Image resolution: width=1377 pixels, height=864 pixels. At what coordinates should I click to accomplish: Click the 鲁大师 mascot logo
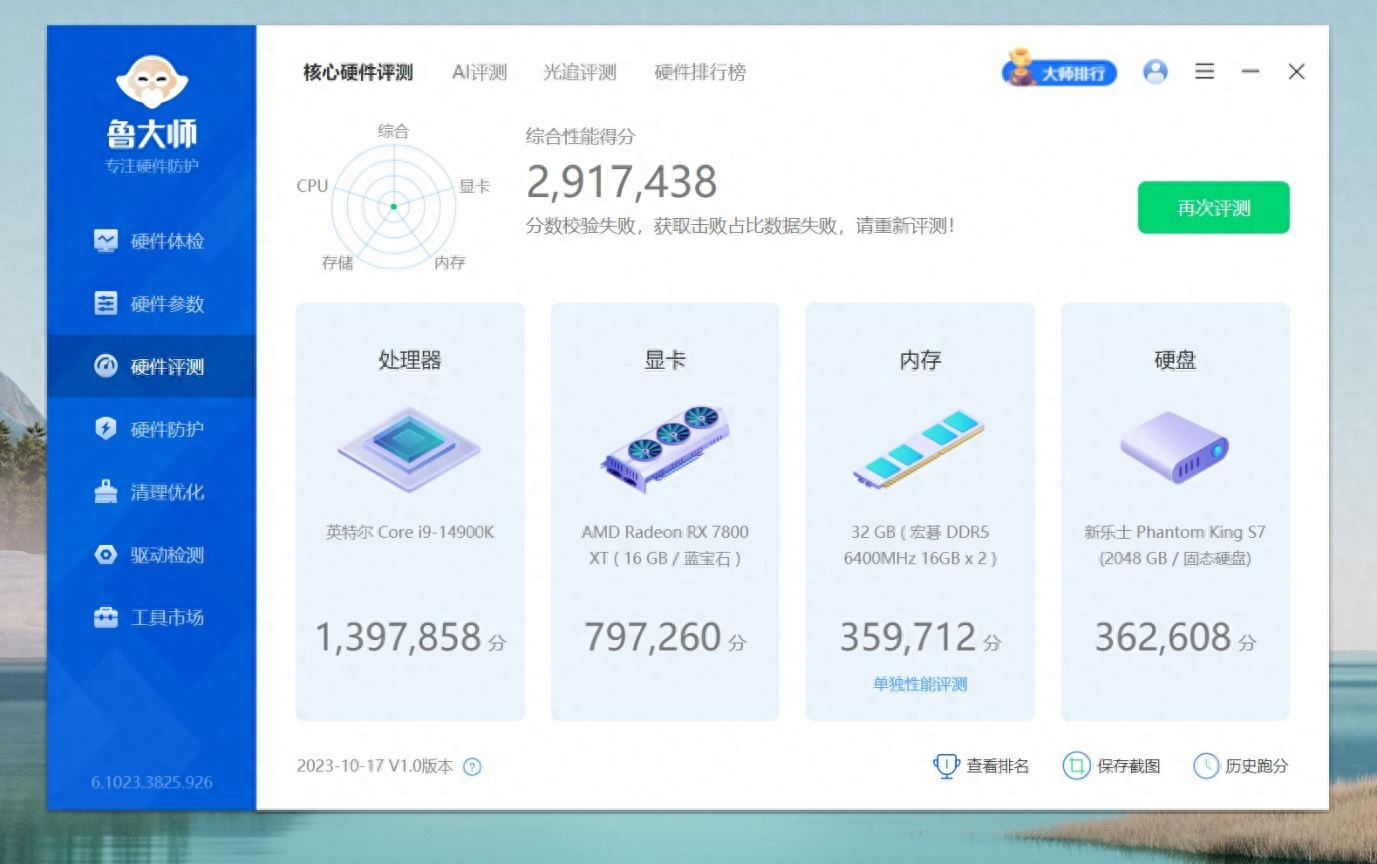152,81
